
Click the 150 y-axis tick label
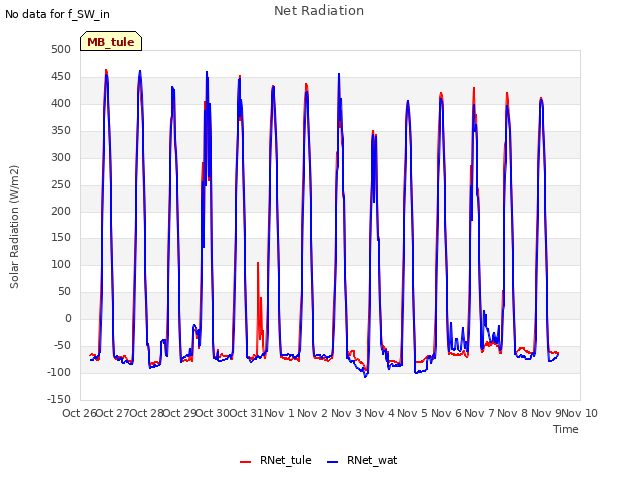click(61, 237)
